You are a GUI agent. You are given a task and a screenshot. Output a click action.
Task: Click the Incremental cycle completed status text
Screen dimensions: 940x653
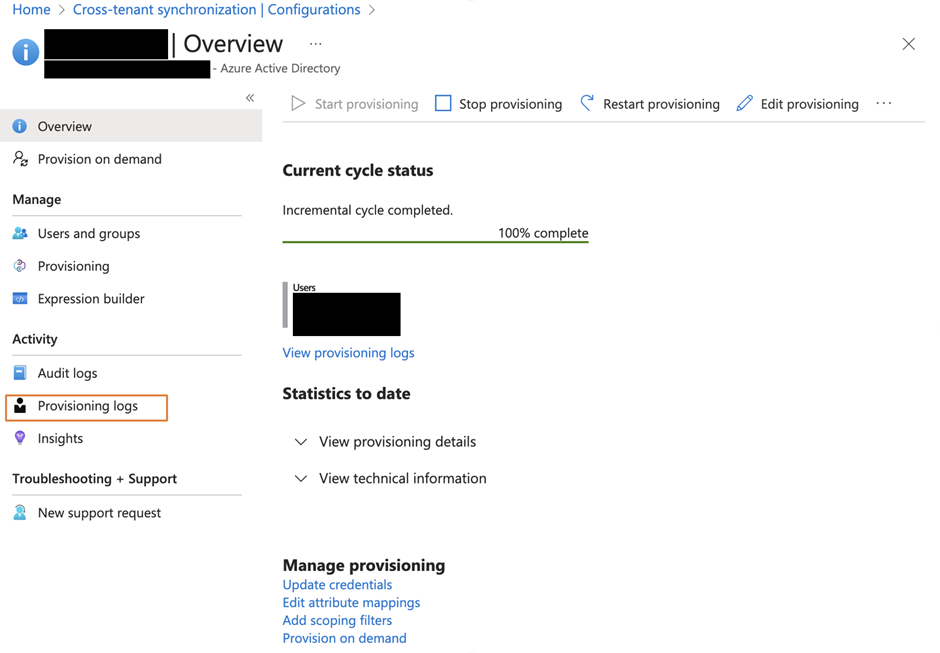pyautogui.click(x=367, y=210)
